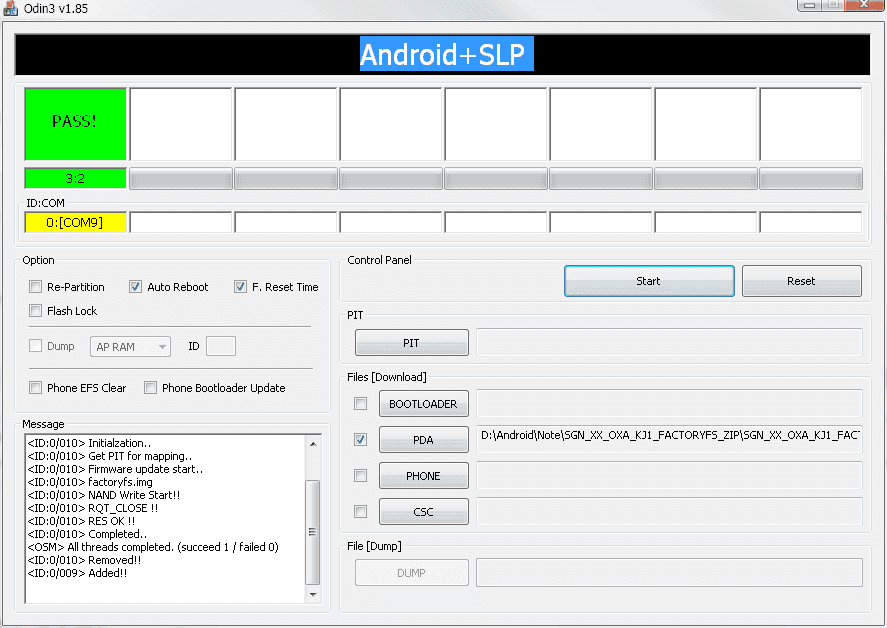Viewport: 887px width, 628px height.
Task: Click the log line 'factoryfs.img'
Action: [90, 482]
